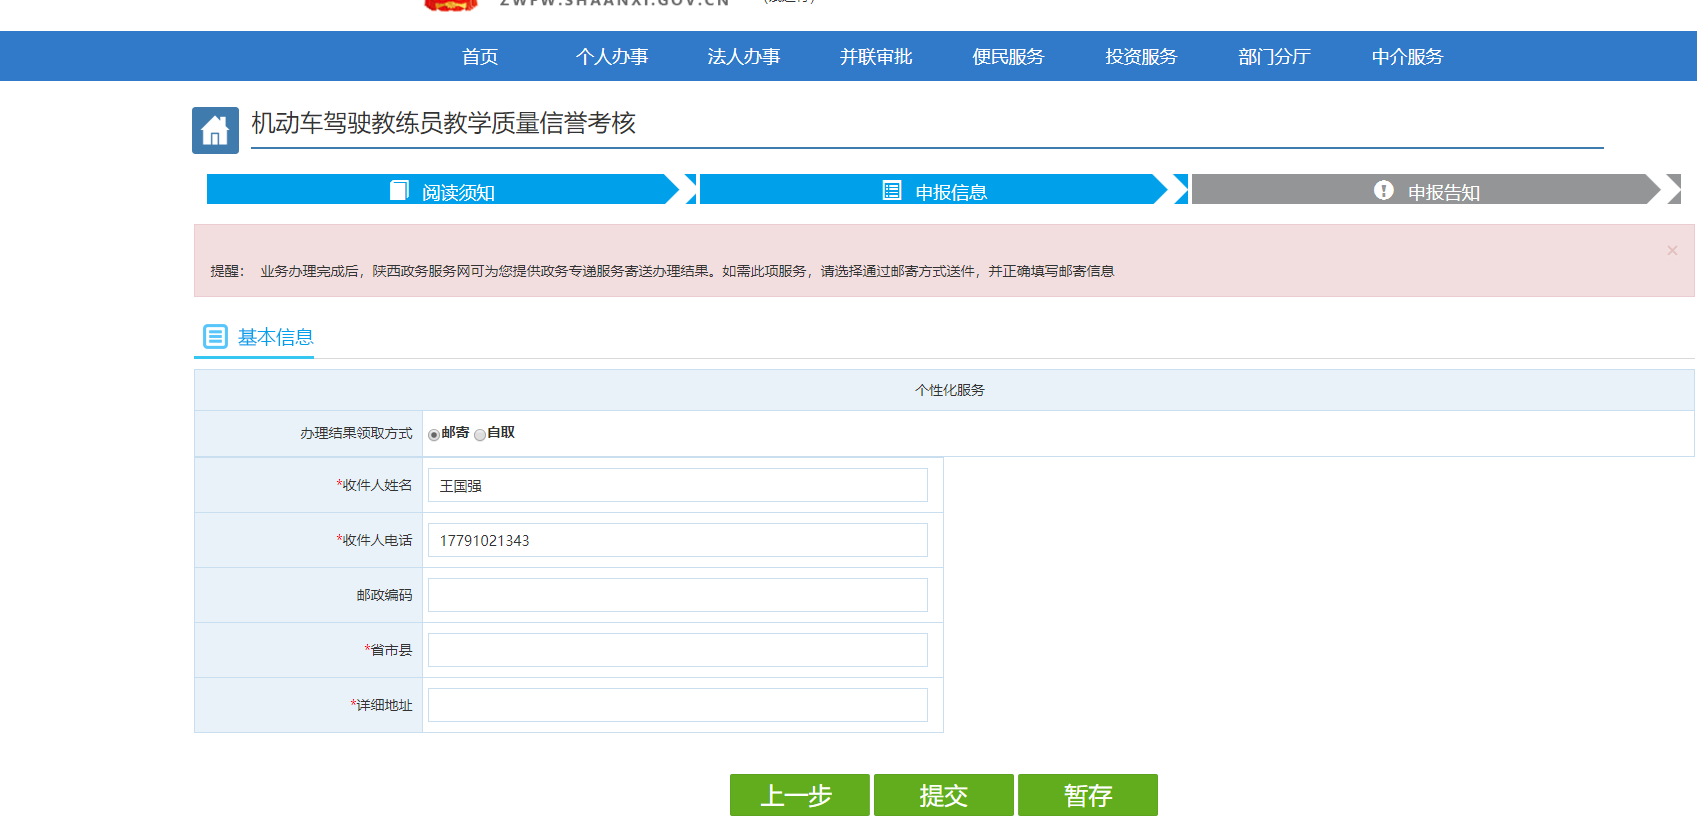Open 个人办事 in the navigation bar
The width and height of the screenshot is (1697, 836).
(612, 57)
